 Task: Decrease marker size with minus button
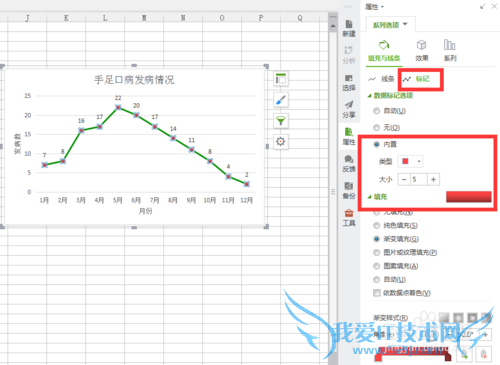(x=404, y=180)
